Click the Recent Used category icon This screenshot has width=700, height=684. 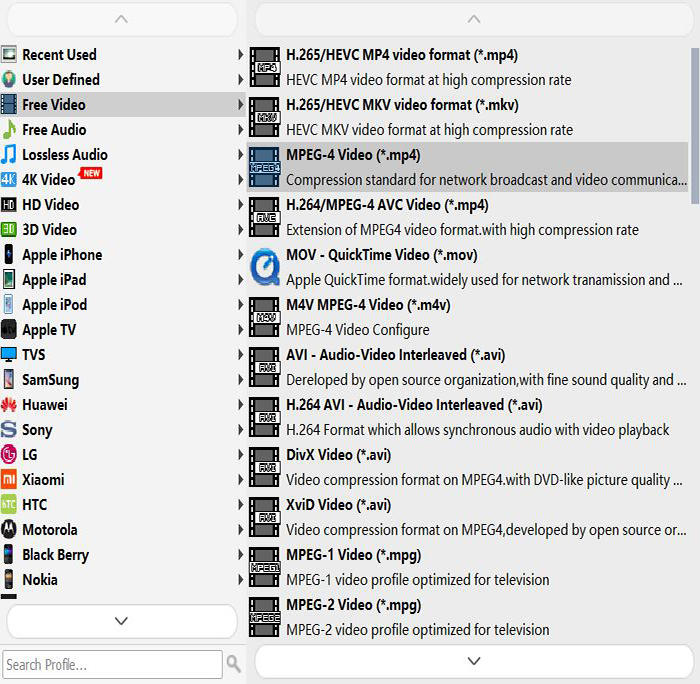pyautogui.click(x=9, y=54)
